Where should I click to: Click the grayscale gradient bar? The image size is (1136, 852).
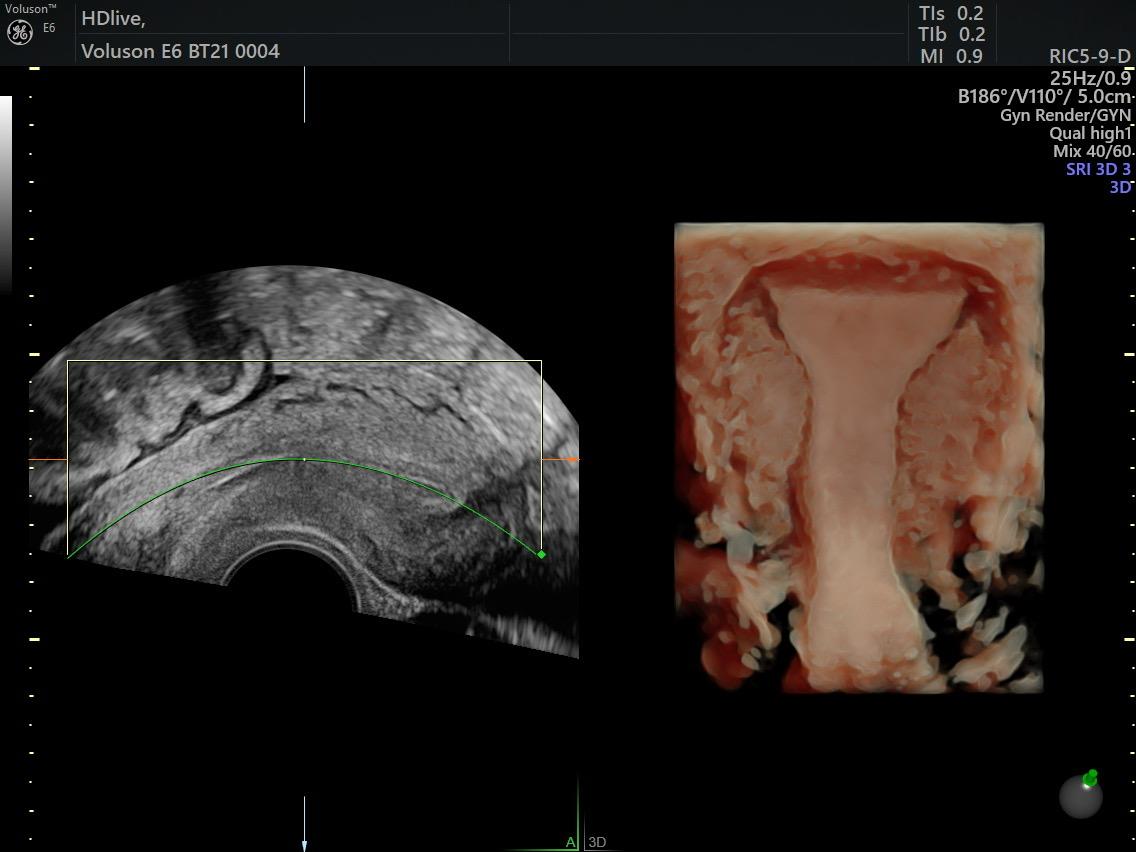tap(6, 190)
